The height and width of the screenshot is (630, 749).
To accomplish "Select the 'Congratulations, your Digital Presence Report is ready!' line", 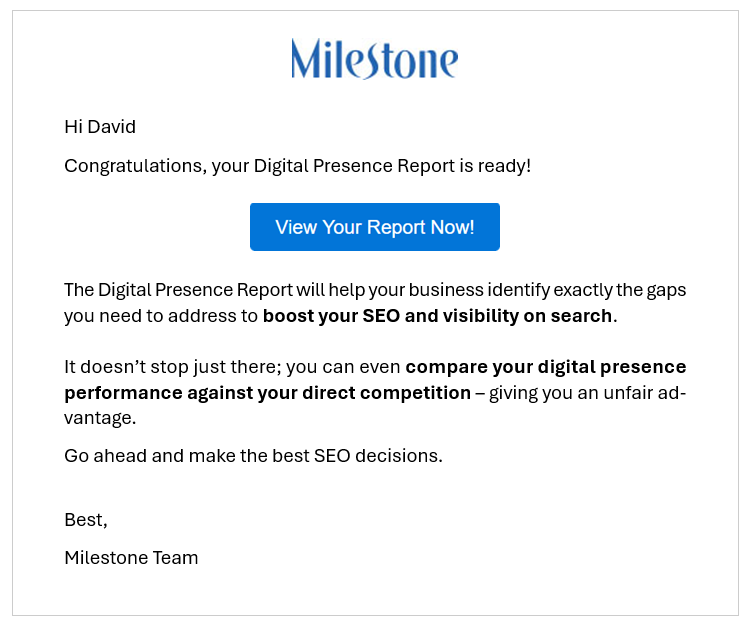I will pos(298,166).
